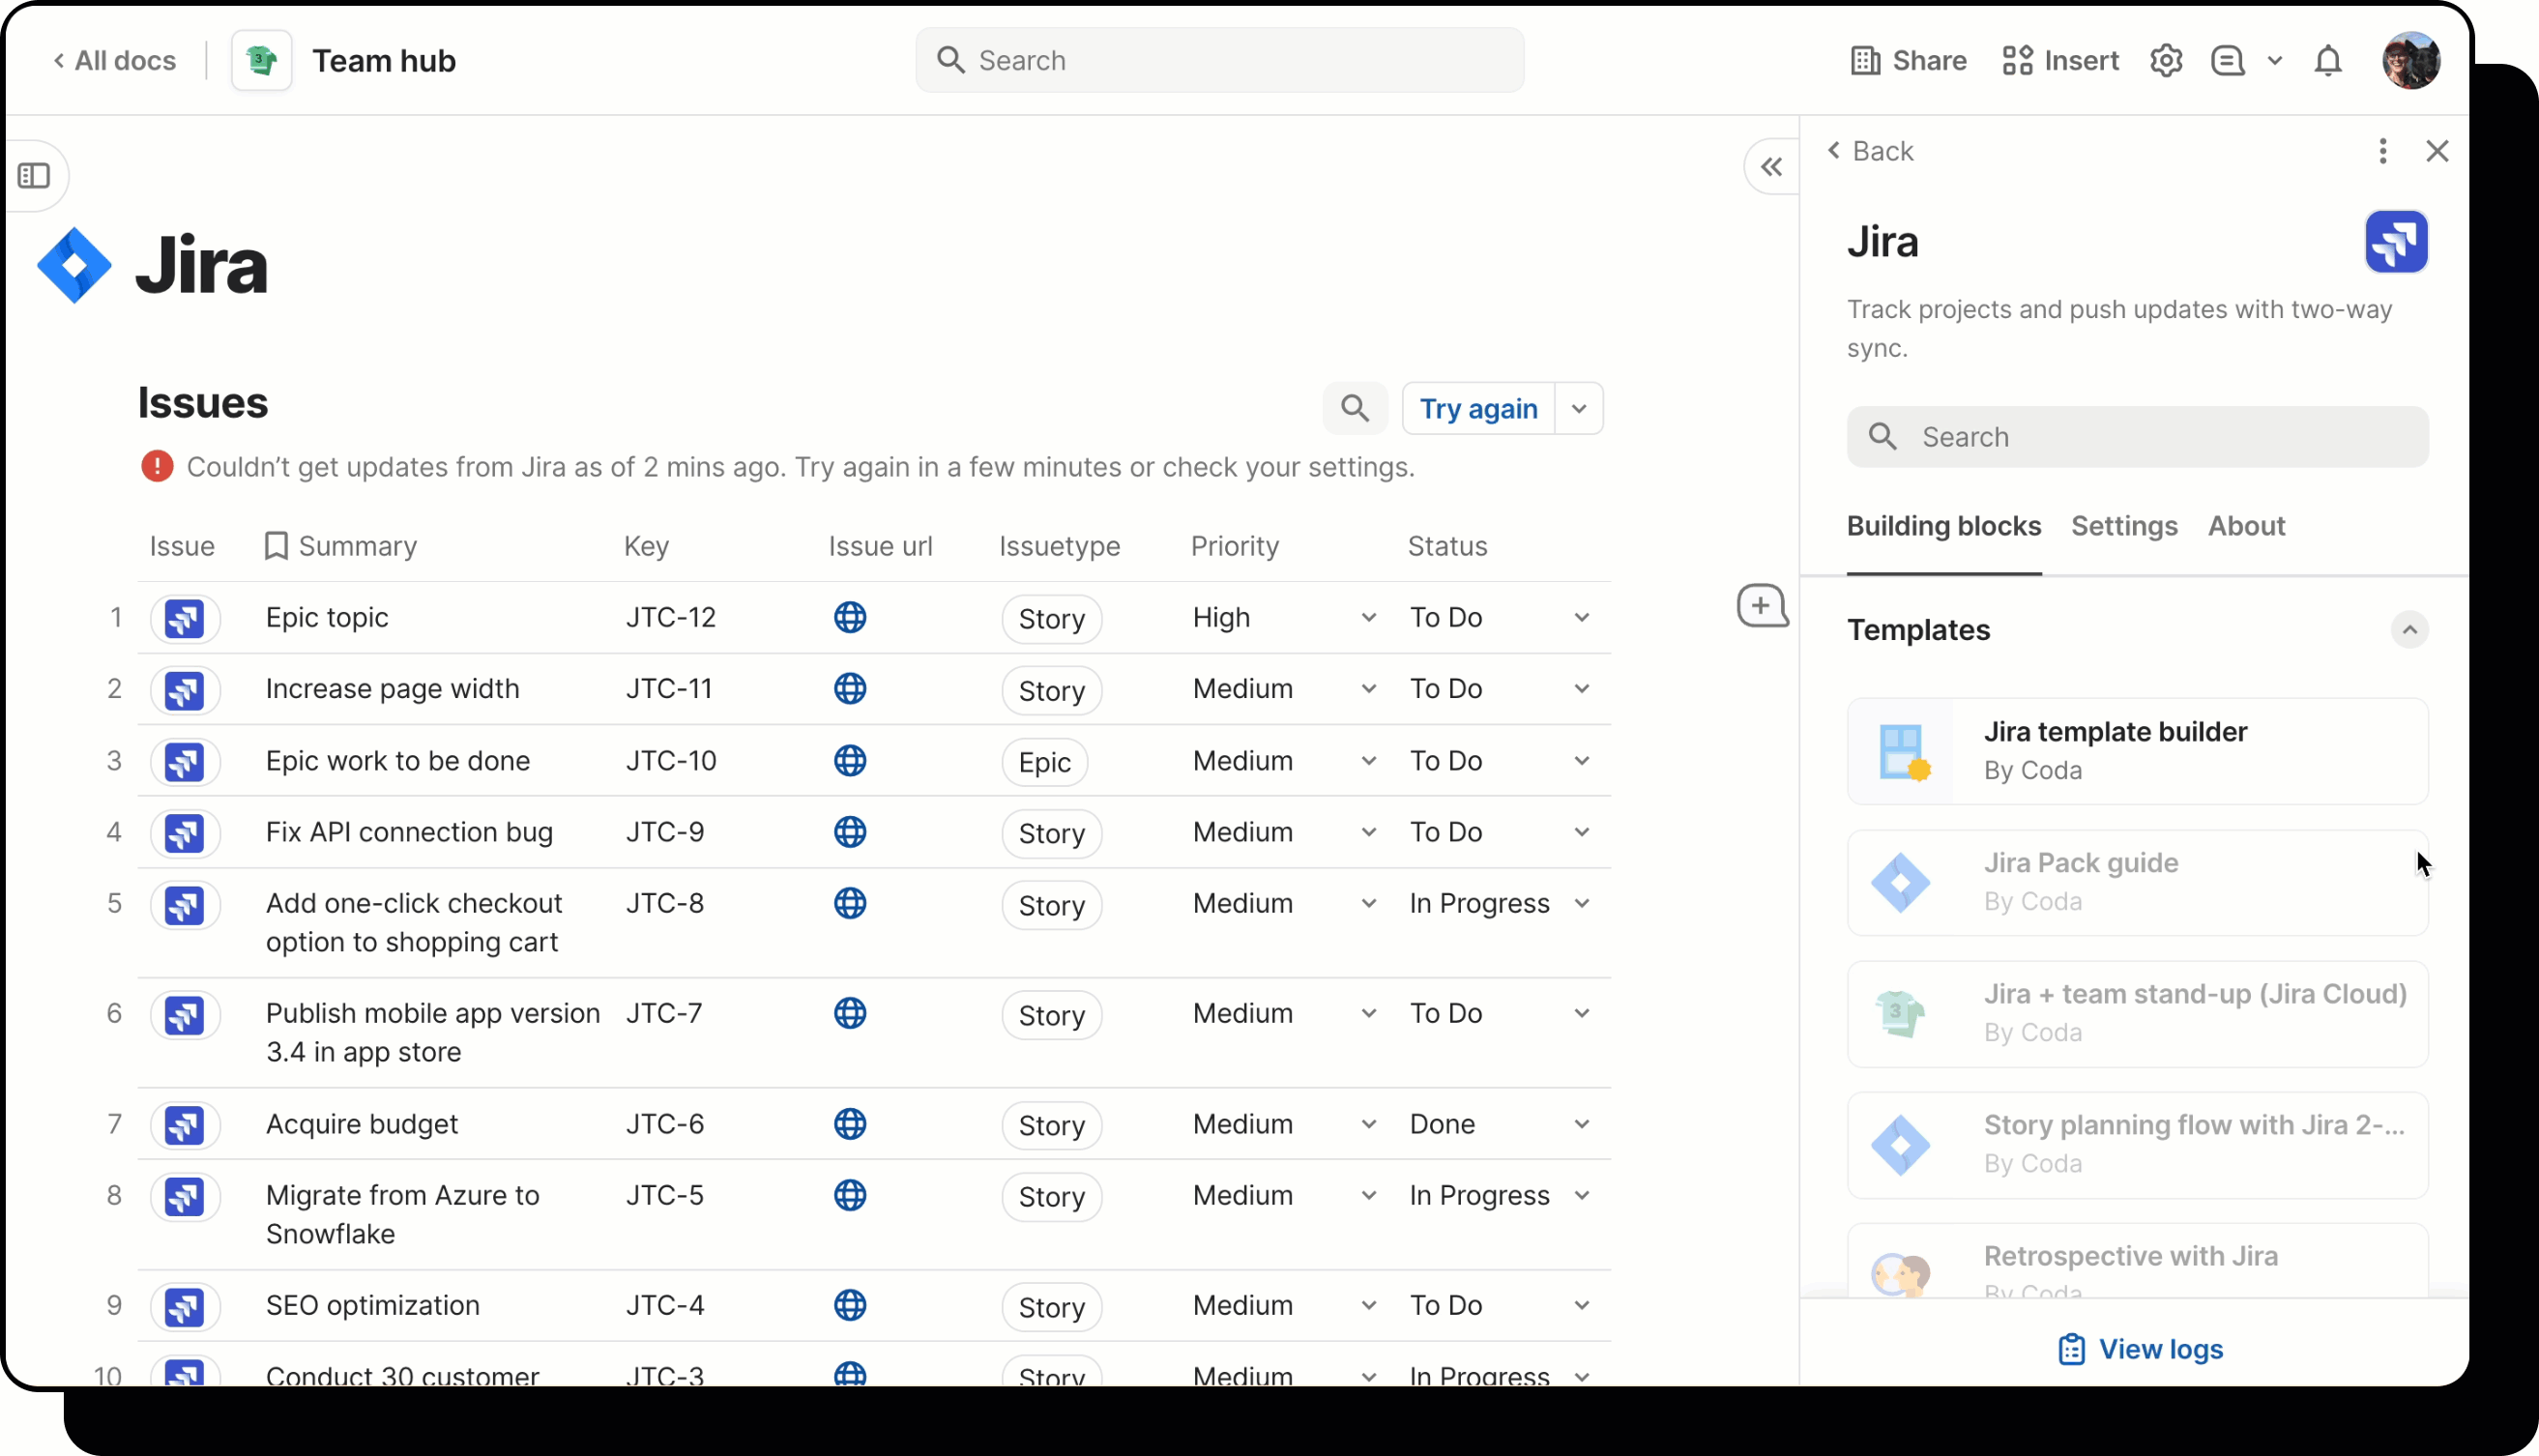Switch to the About tab

[2245, 526]
